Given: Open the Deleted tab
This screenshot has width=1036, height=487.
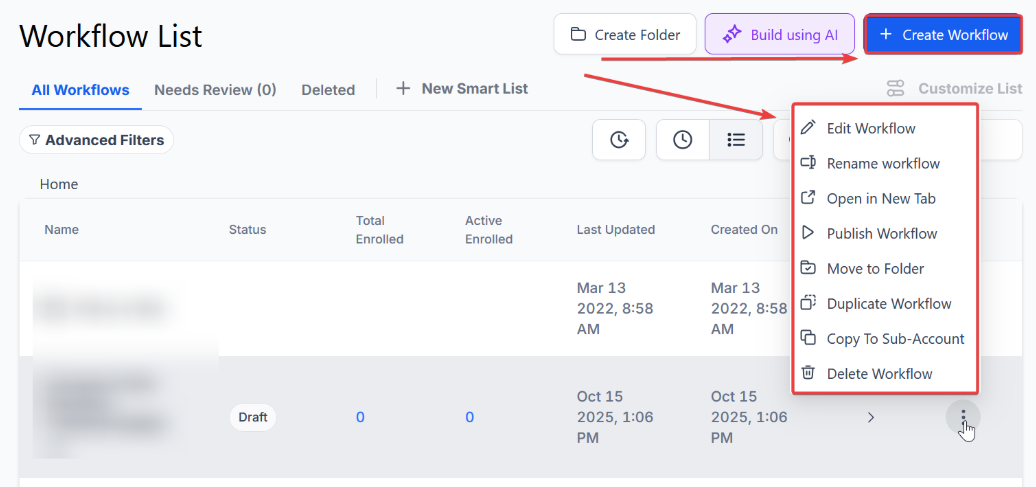Looking at the screenshot, I should point(328,90).
